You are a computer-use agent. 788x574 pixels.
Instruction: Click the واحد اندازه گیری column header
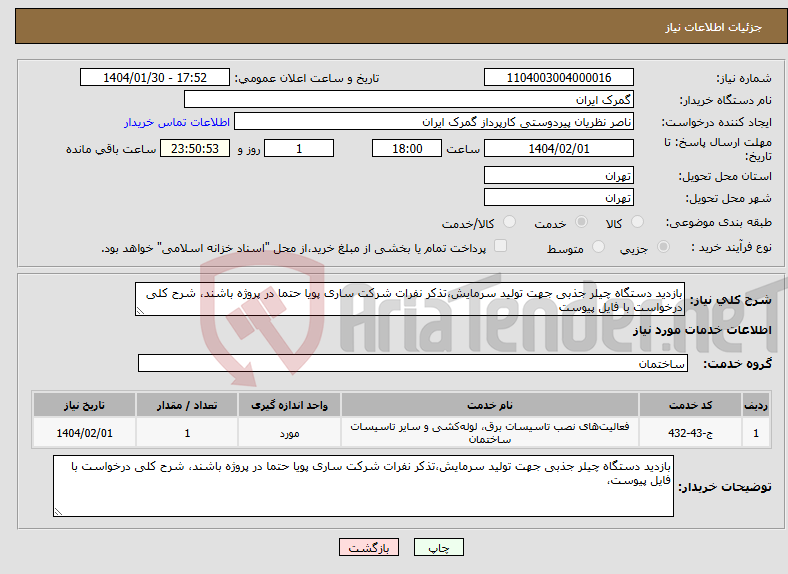(x=289, y=405)
